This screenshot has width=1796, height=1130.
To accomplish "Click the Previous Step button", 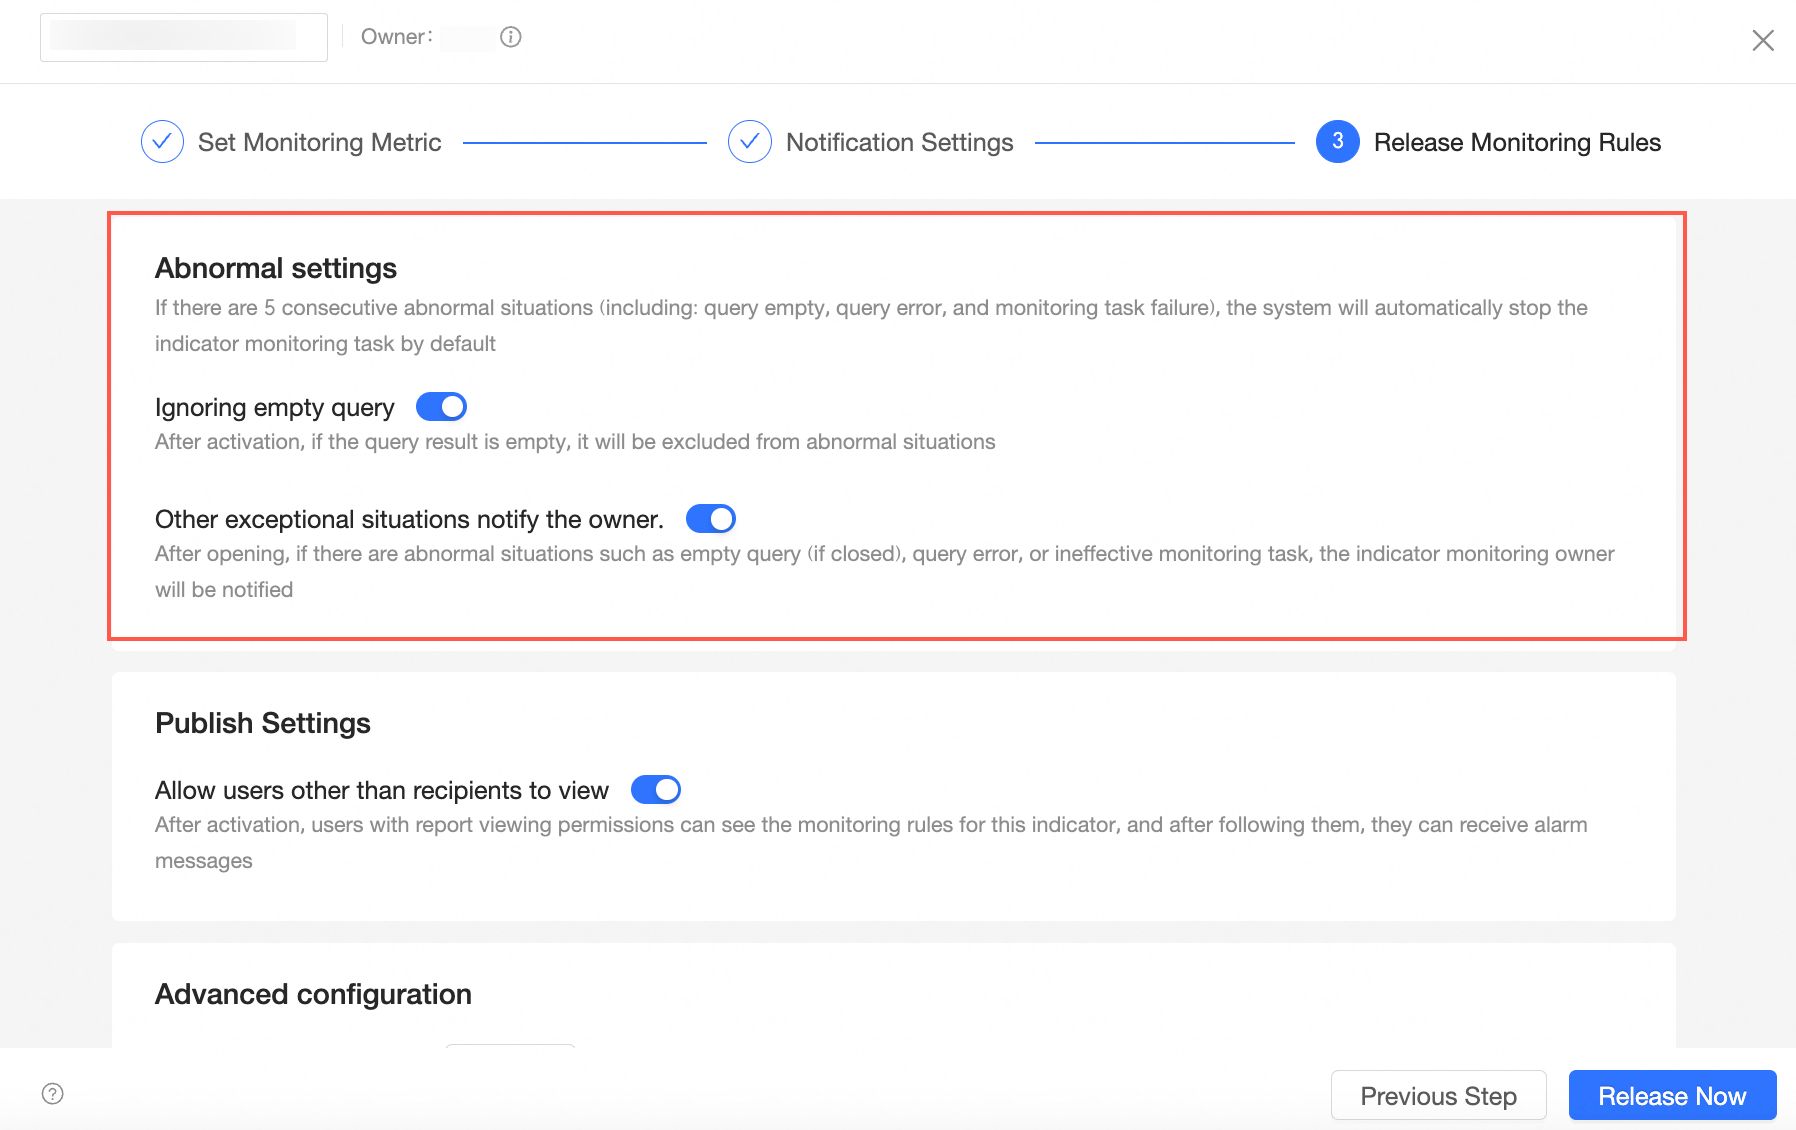I will pos(1438,1096).
